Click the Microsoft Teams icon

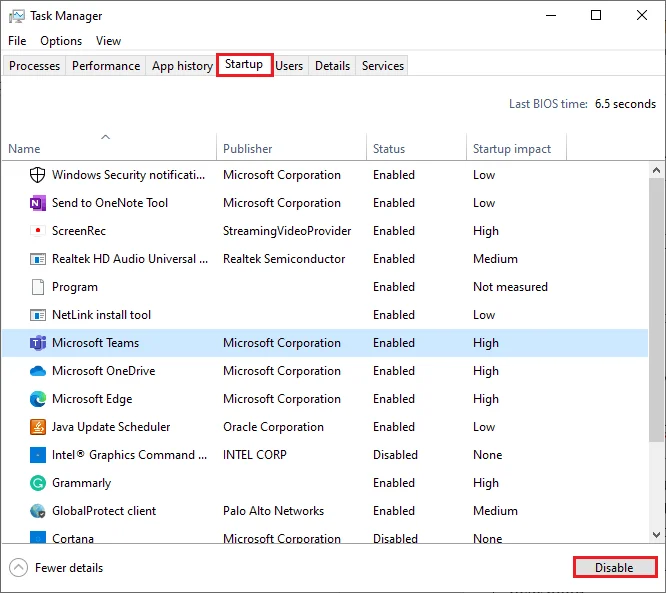(x=37, y=343)
